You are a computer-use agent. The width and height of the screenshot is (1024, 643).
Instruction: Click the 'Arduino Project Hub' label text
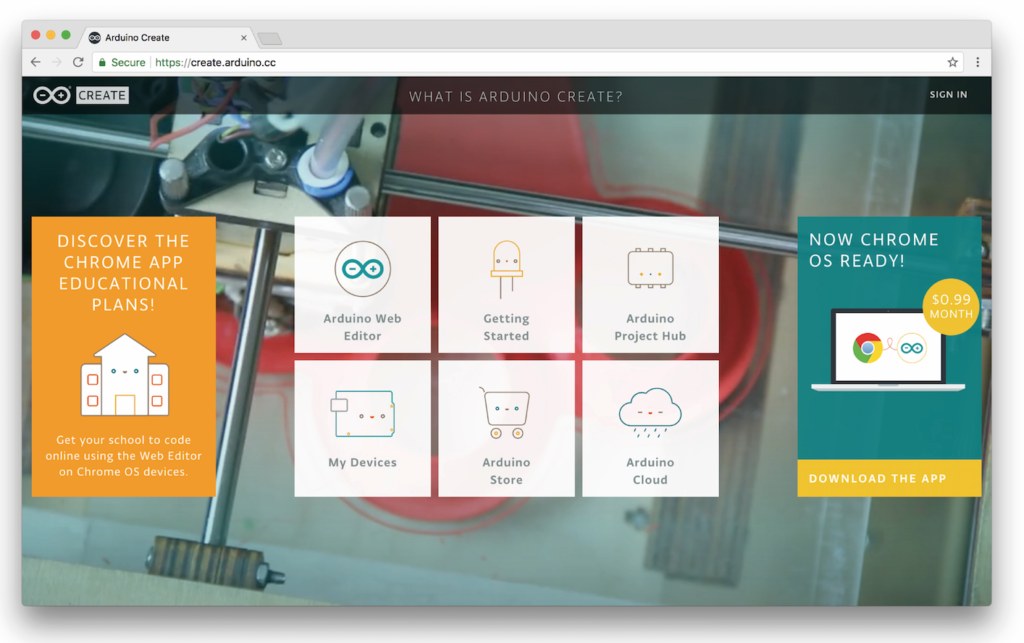650,327
